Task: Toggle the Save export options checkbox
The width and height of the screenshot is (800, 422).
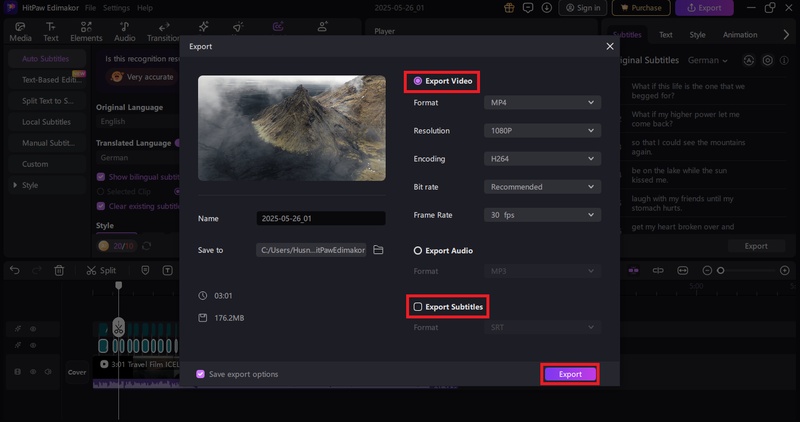Action: [201, 374]
